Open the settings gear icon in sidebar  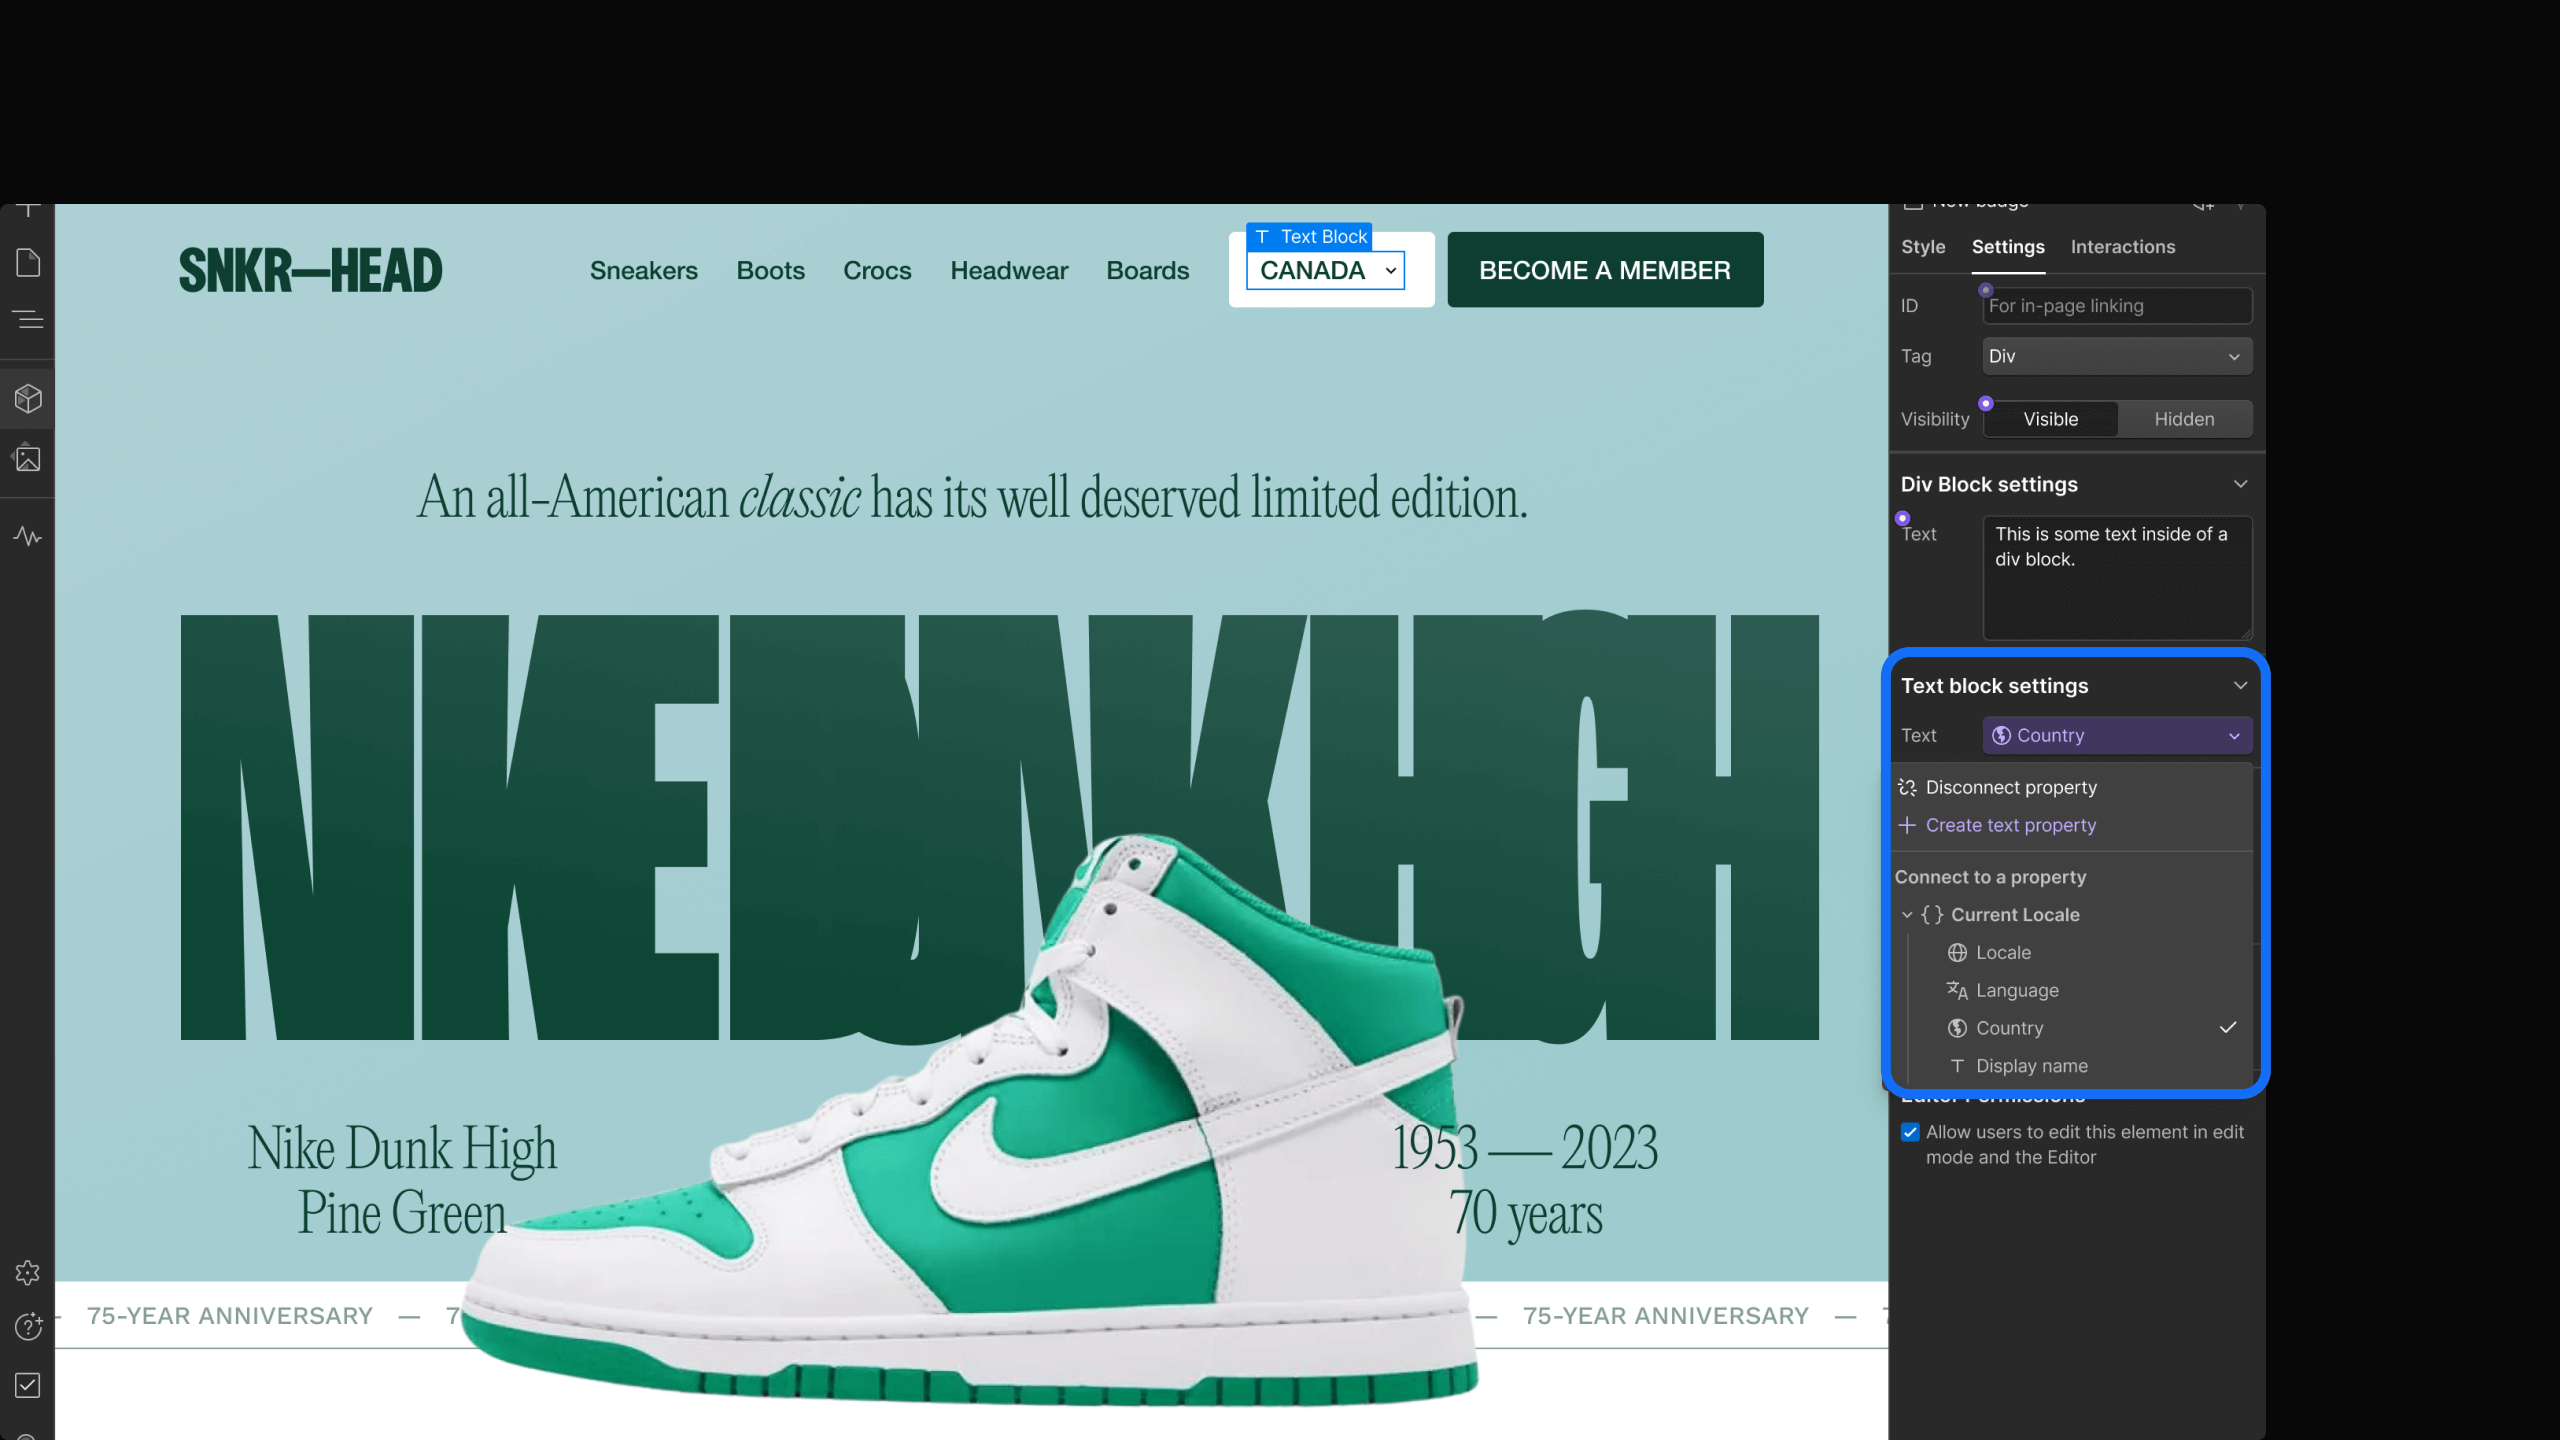[28, 1272]
